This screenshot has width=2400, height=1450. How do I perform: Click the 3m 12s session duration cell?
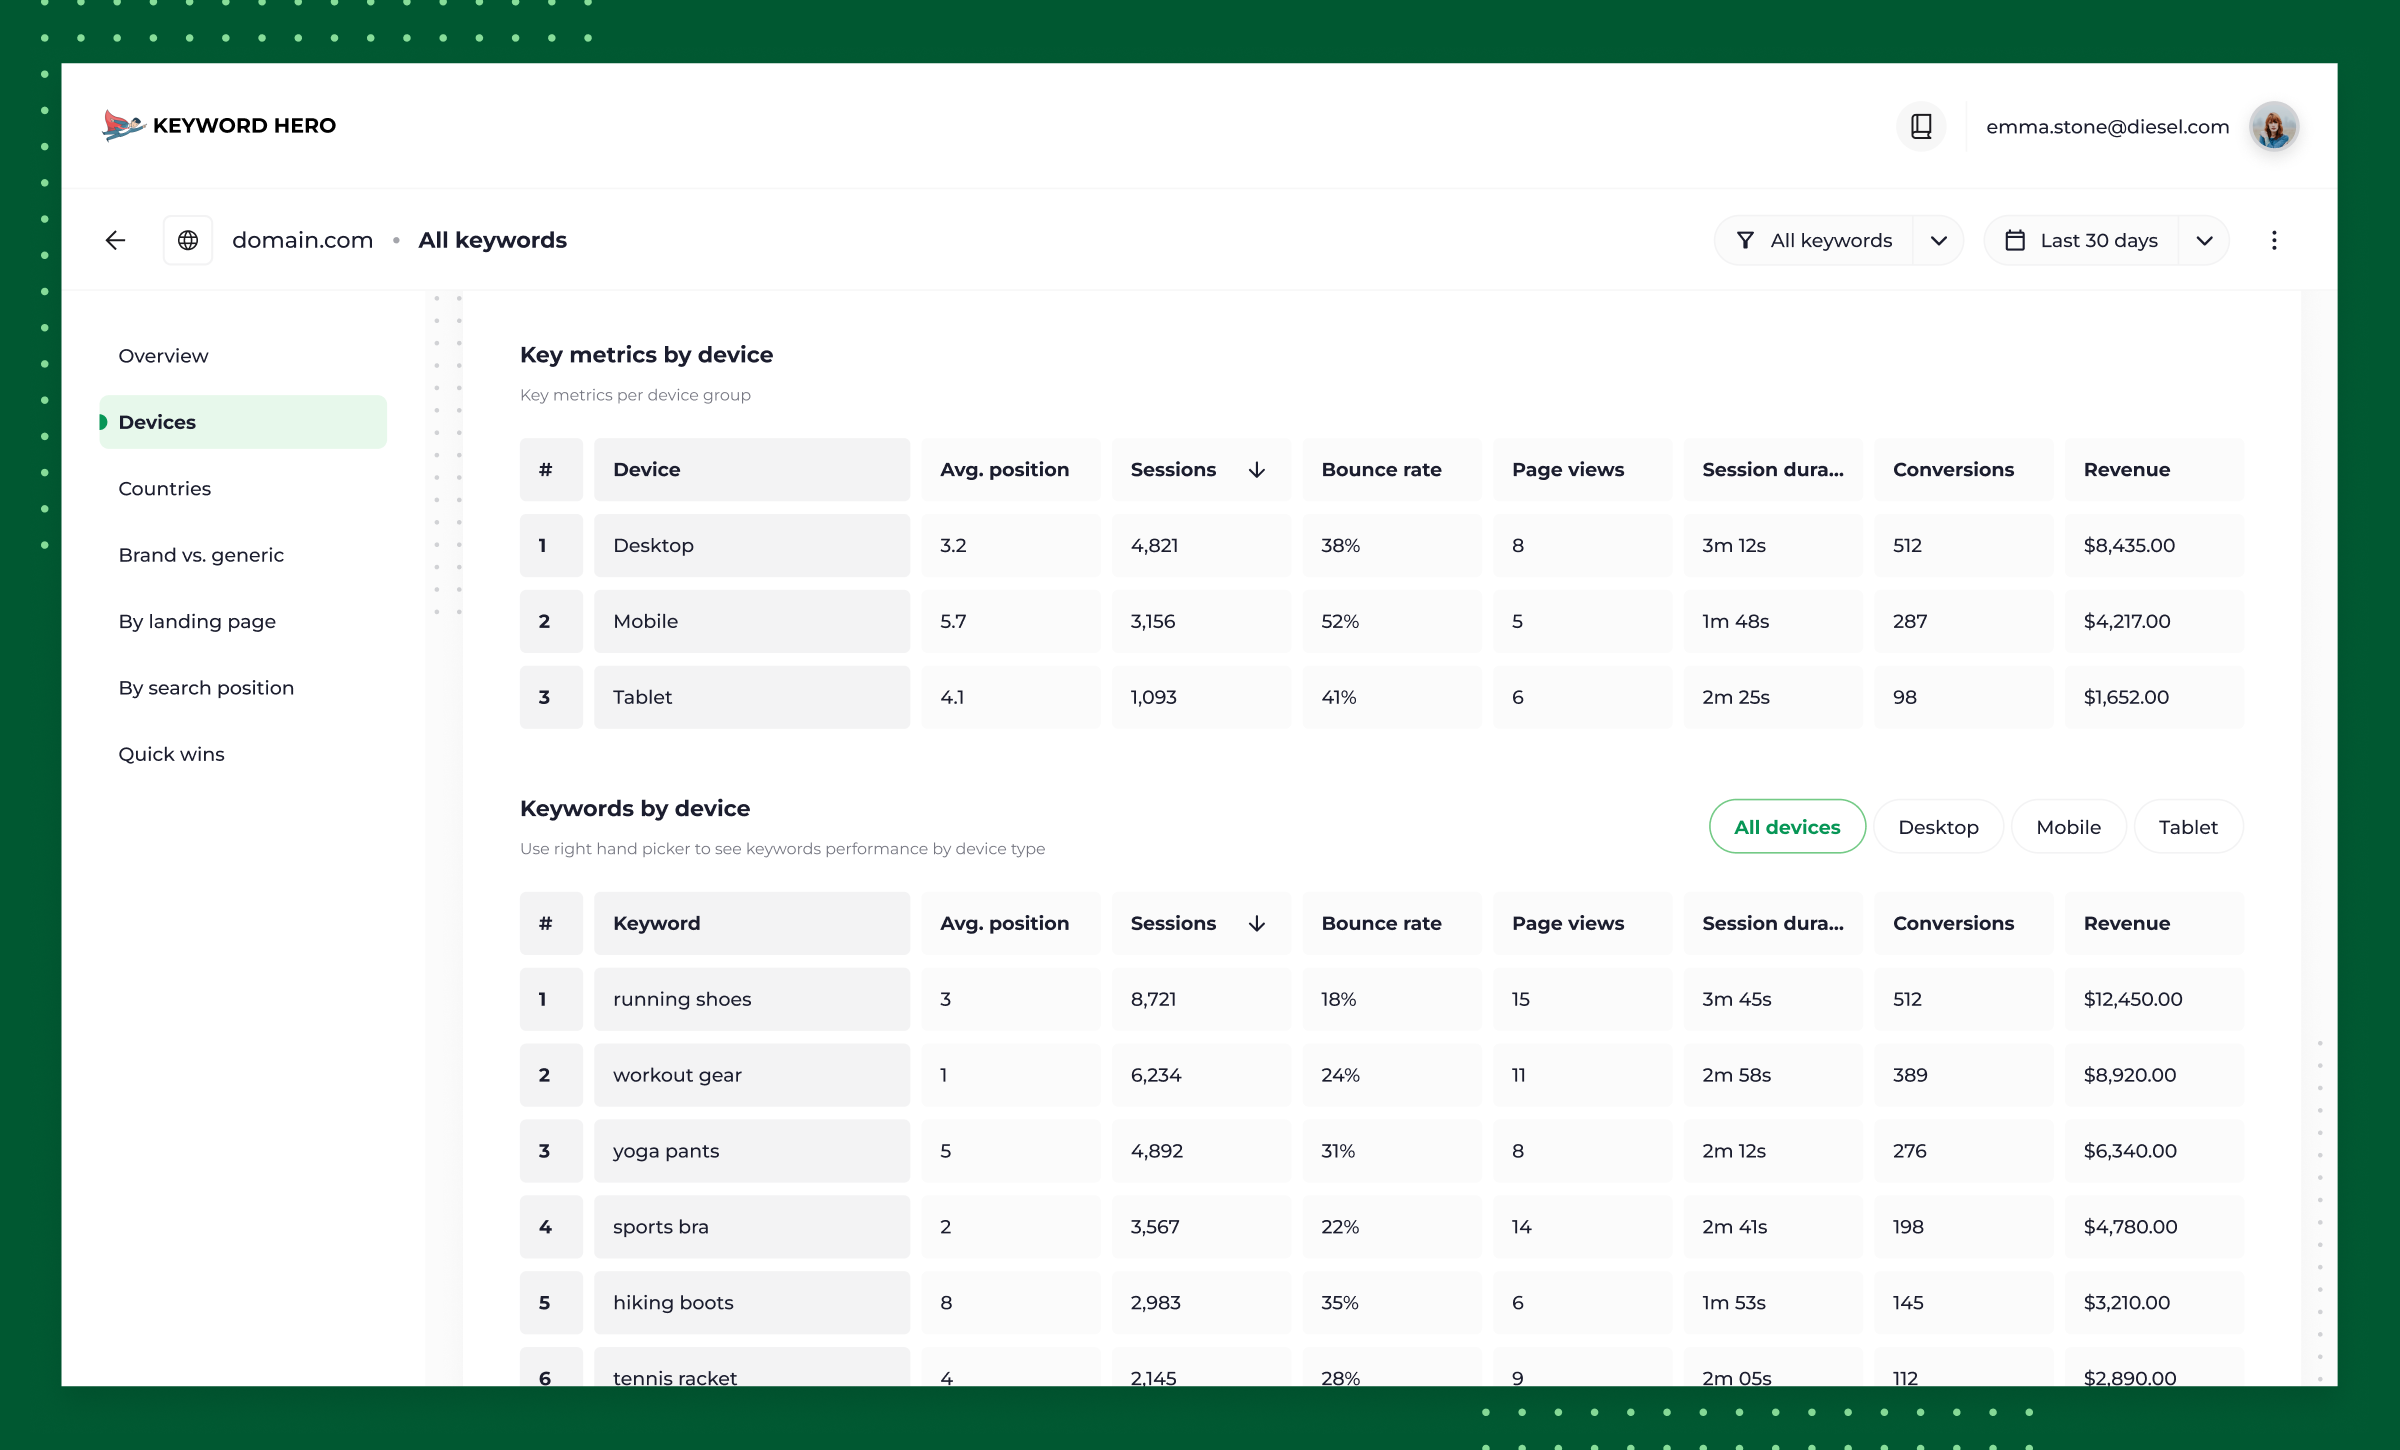[x=1773, y=546]
